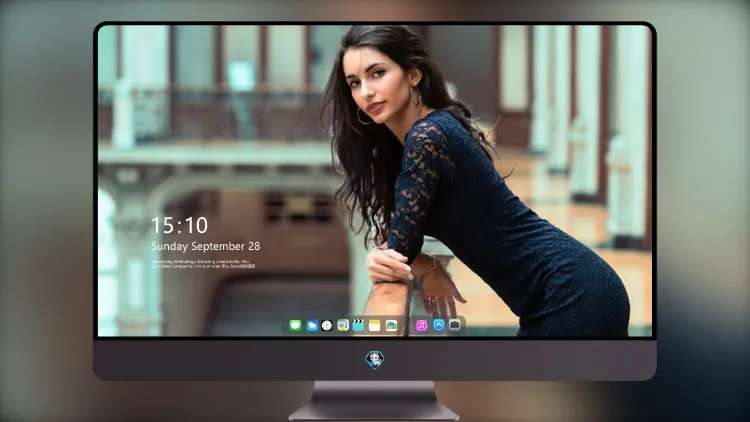This screenshot has height=422, width=750.
Task: Open the Photos gallery app in dock
Action: coord(391,325)
